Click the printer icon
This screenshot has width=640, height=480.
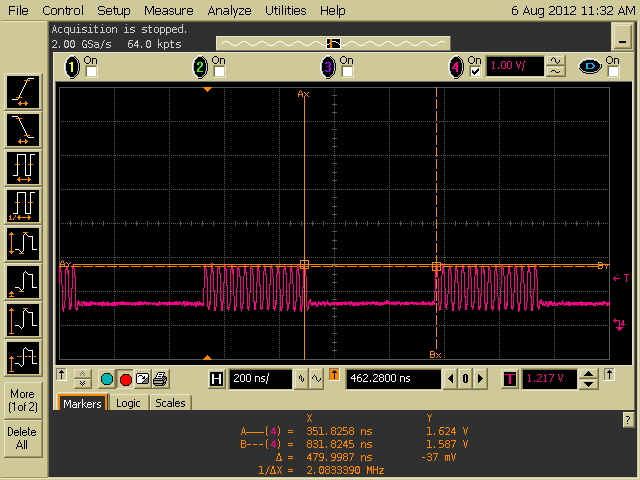(160, 379)
